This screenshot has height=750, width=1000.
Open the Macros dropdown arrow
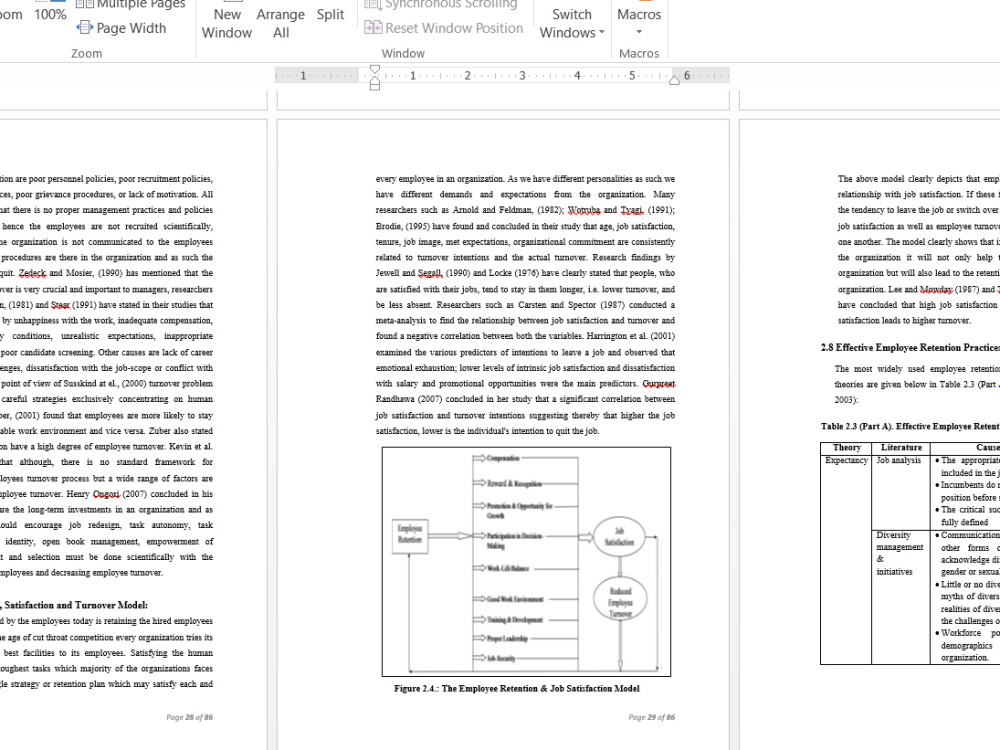tap(639, 32)
